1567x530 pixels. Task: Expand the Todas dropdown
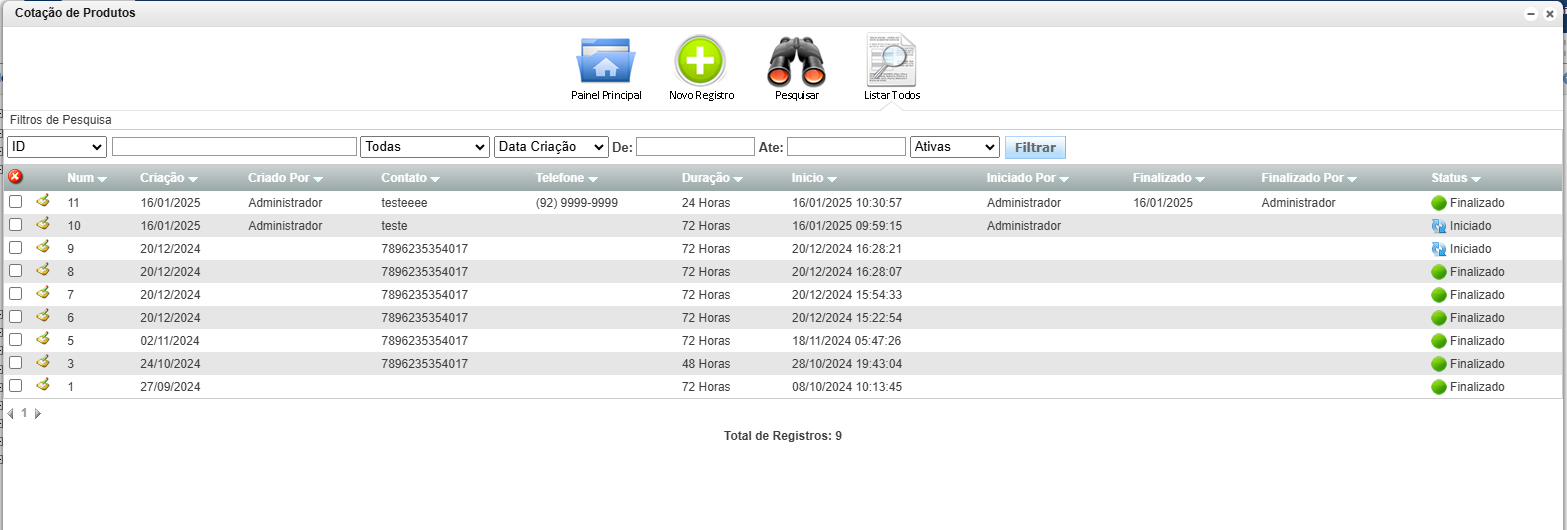coord(425,147)
